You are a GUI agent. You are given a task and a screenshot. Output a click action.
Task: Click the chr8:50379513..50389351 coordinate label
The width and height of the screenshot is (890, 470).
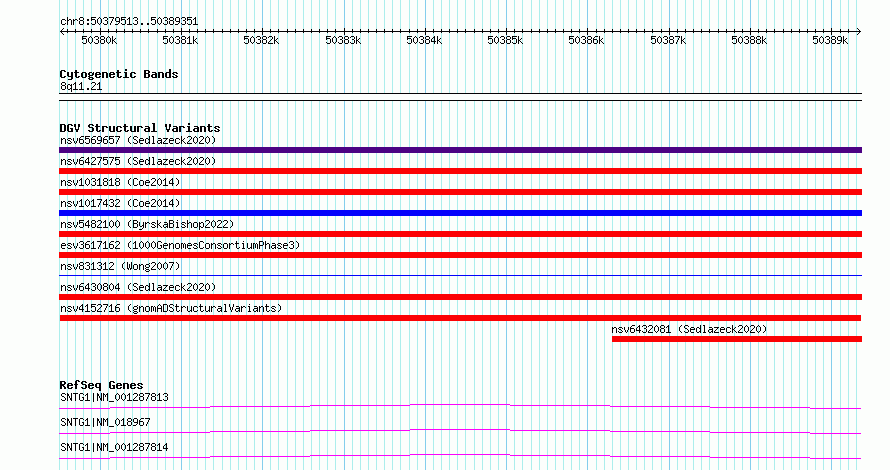tap(129, 22)
